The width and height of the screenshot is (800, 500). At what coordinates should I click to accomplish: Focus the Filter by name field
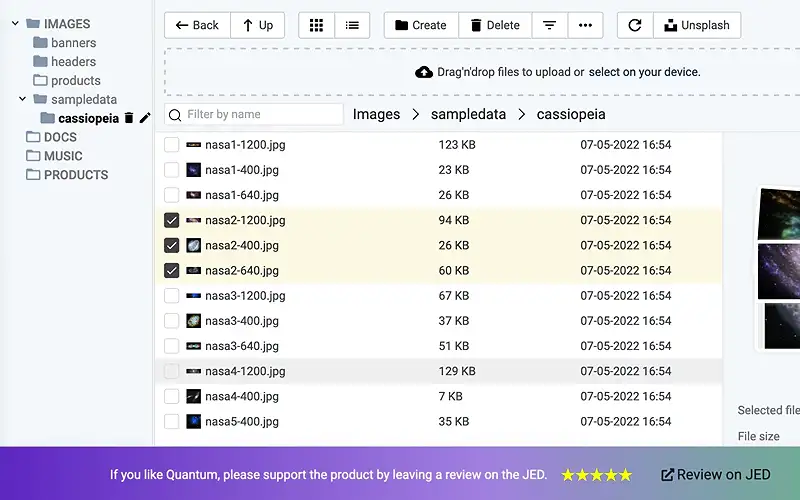click(x=254, y=114)
